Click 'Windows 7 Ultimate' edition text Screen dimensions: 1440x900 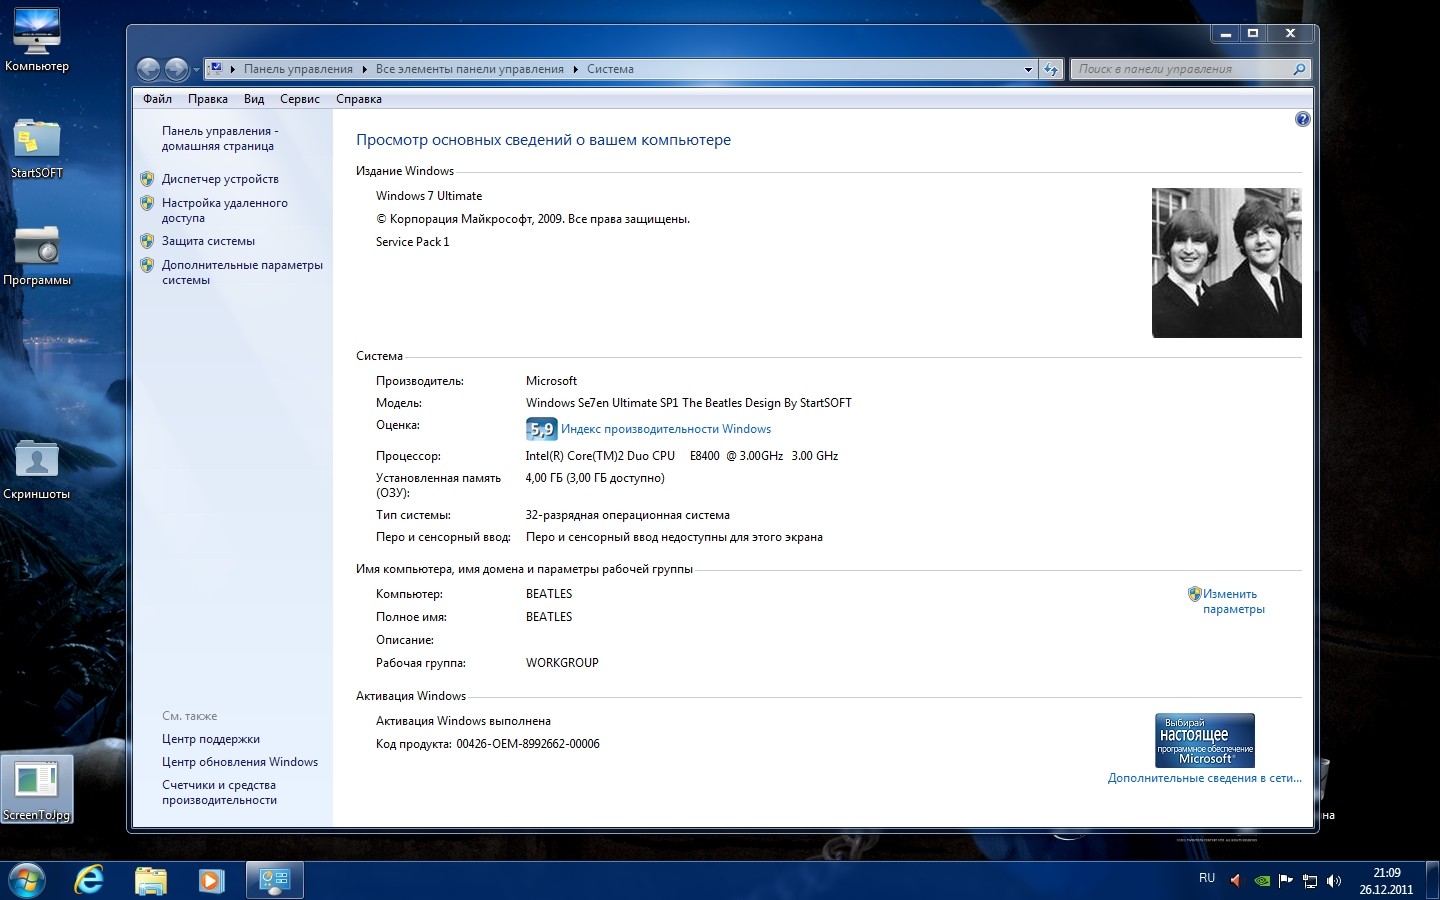click(x=429, y=196)
